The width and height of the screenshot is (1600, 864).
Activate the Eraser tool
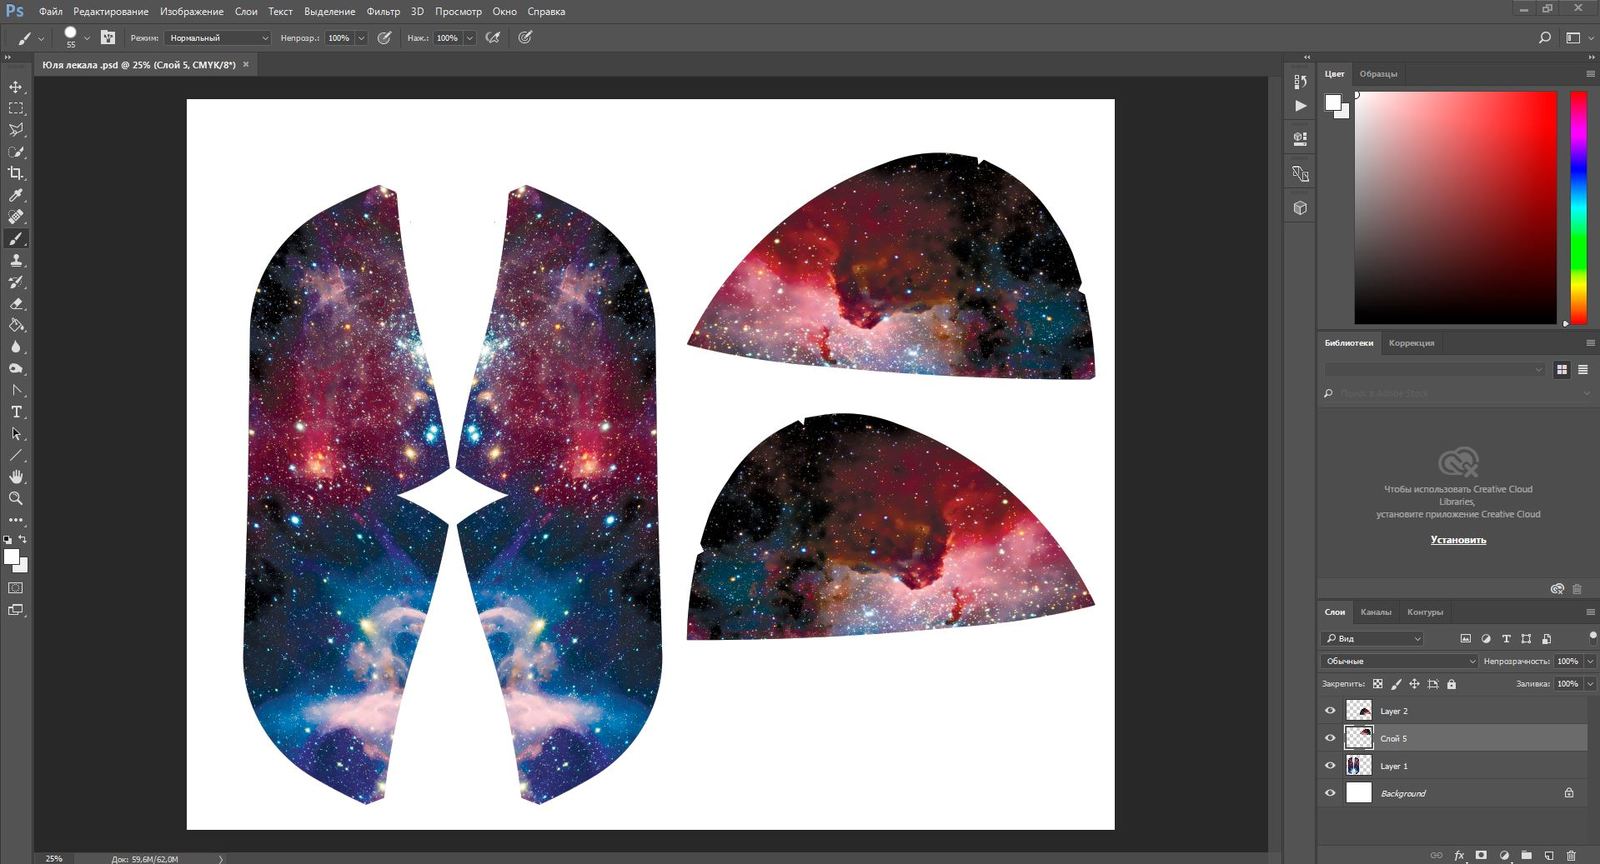click(16, 304)
